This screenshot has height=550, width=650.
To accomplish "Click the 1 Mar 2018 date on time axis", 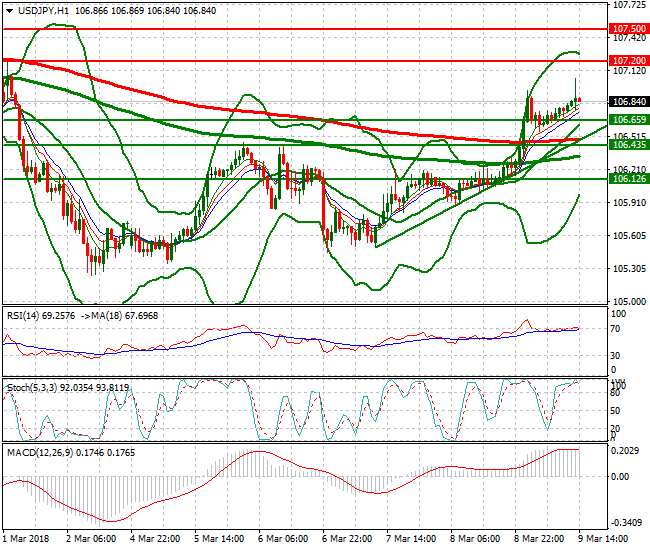I will 27,538.
